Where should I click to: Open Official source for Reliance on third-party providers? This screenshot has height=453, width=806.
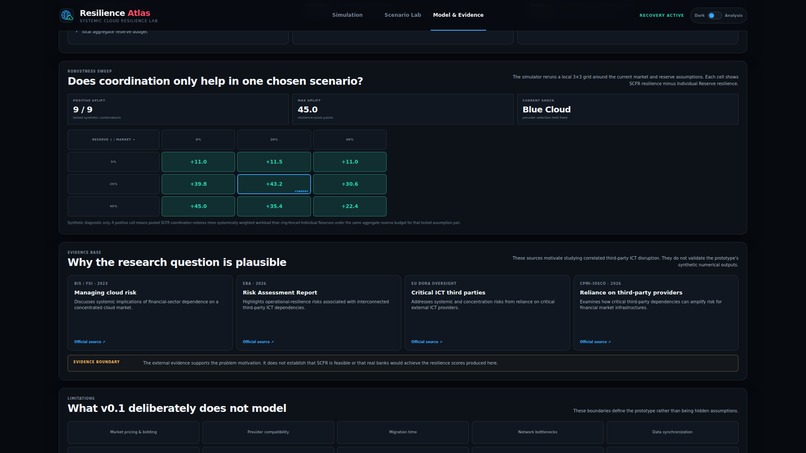595,341
